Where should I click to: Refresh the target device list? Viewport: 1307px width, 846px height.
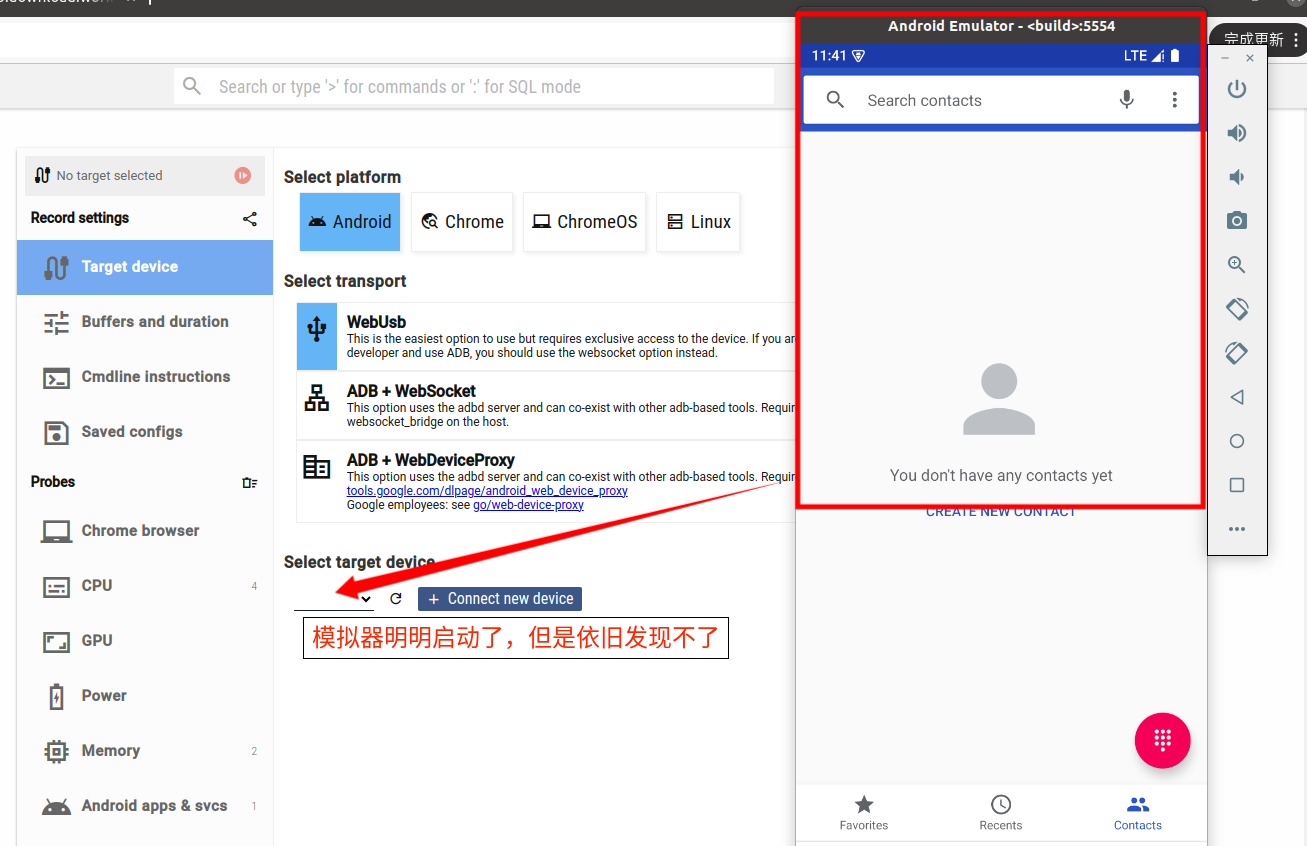point(396,599)
